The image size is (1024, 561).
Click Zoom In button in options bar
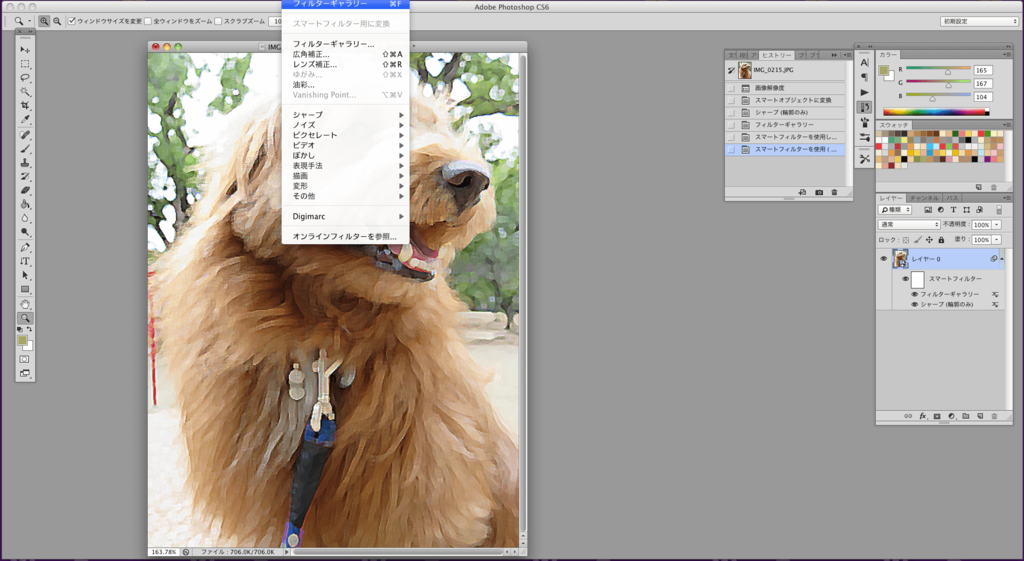44,21
